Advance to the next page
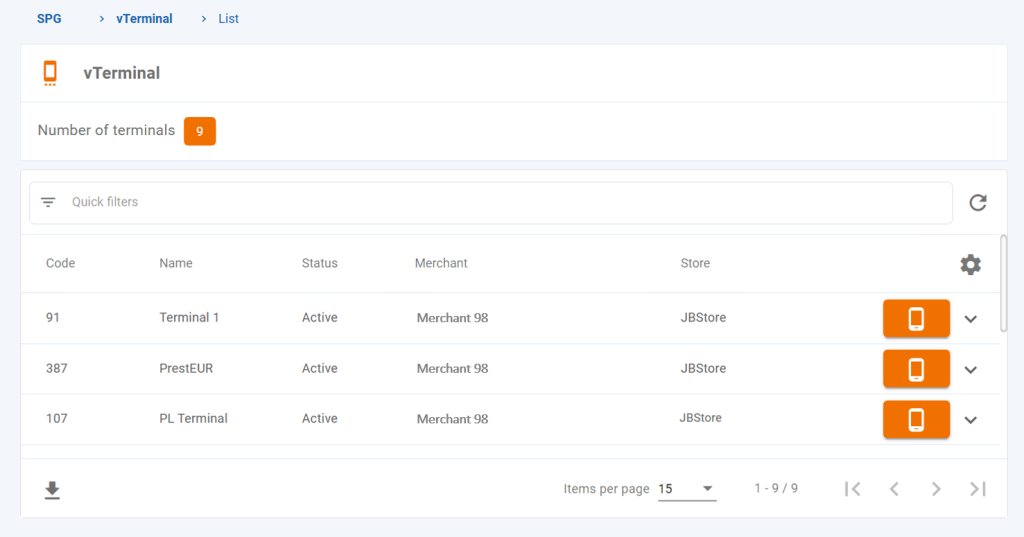 point(936,489)
